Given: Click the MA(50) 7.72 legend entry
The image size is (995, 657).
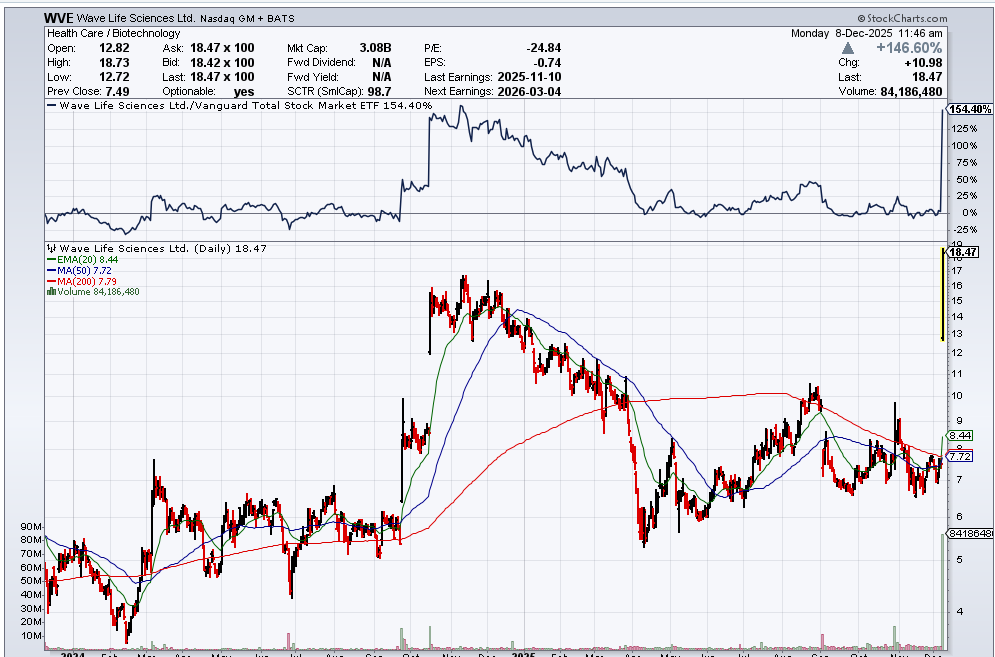Looking at the screenshot, I should click(x=80, y=270).
